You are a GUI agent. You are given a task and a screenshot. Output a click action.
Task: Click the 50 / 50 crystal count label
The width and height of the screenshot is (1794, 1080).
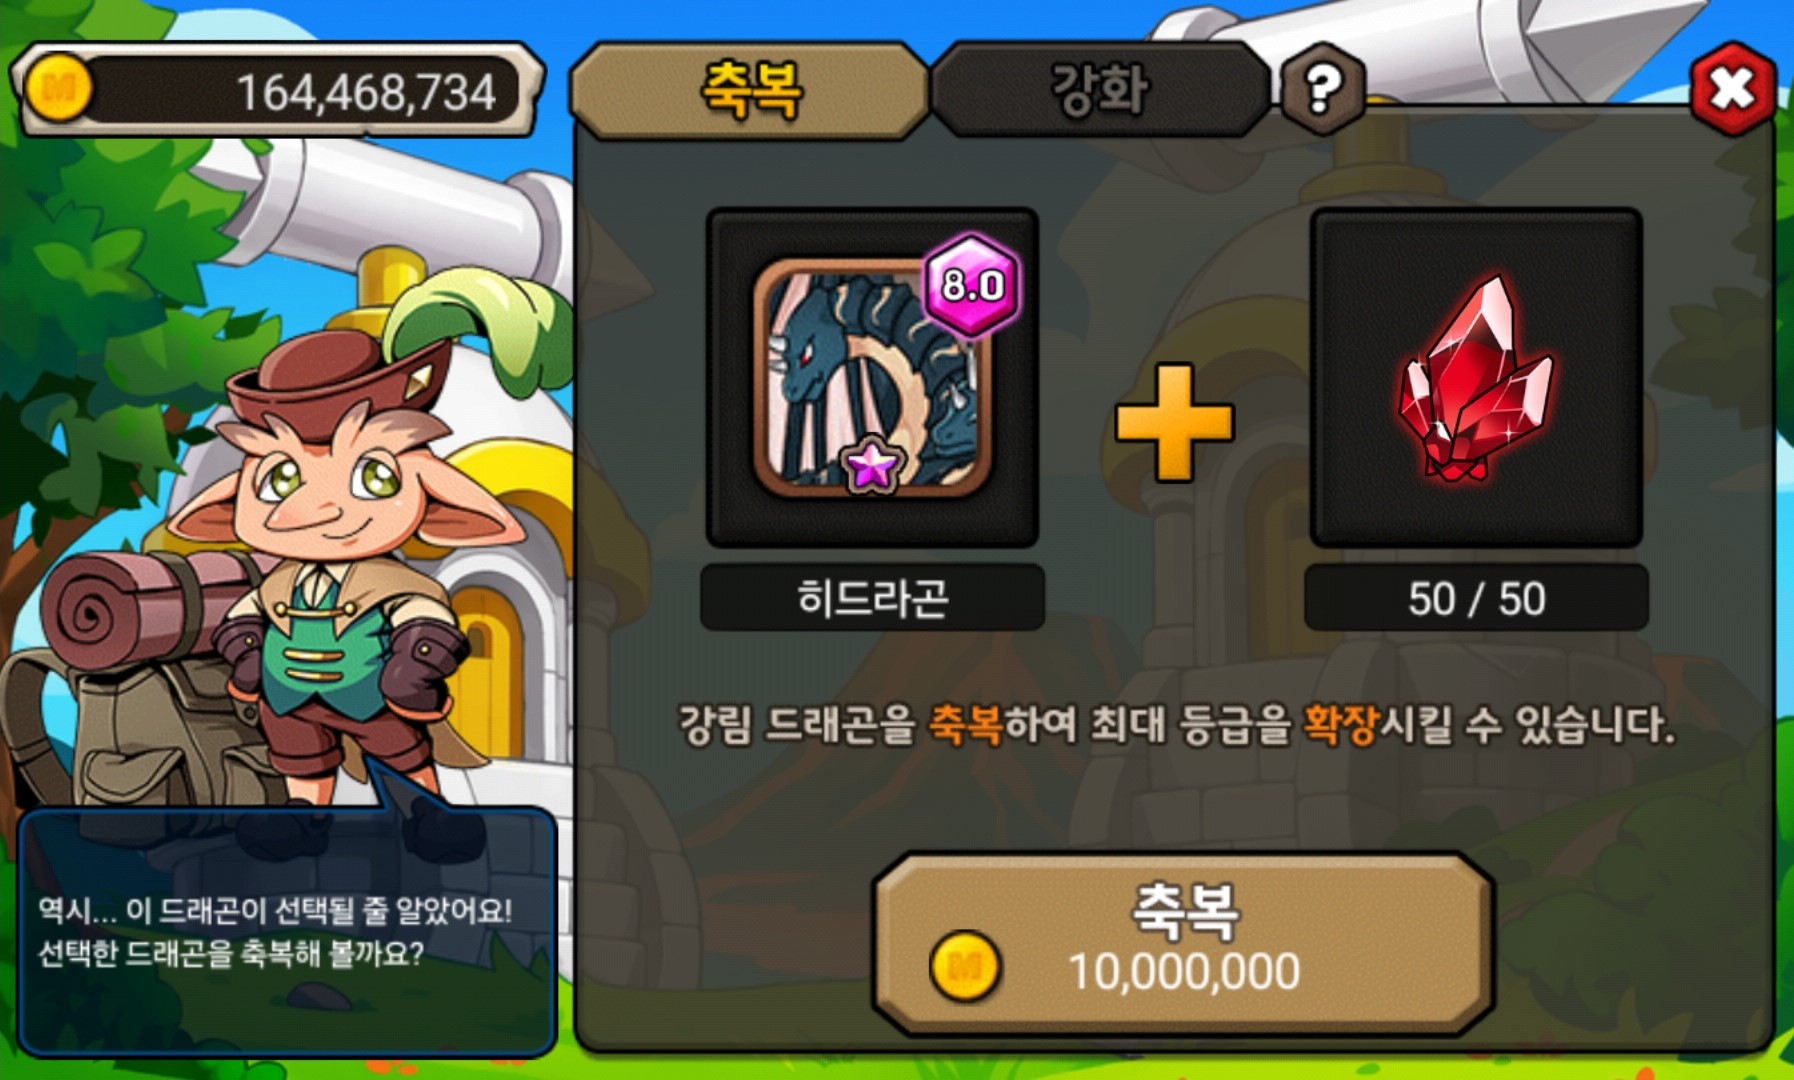1476,598
